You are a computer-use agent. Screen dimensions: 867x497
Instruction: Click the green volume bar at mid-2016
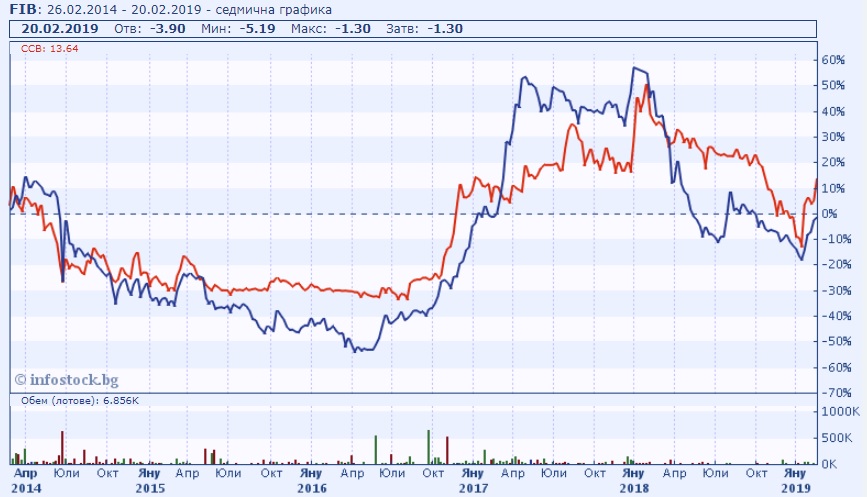click(x=376, y=449)
